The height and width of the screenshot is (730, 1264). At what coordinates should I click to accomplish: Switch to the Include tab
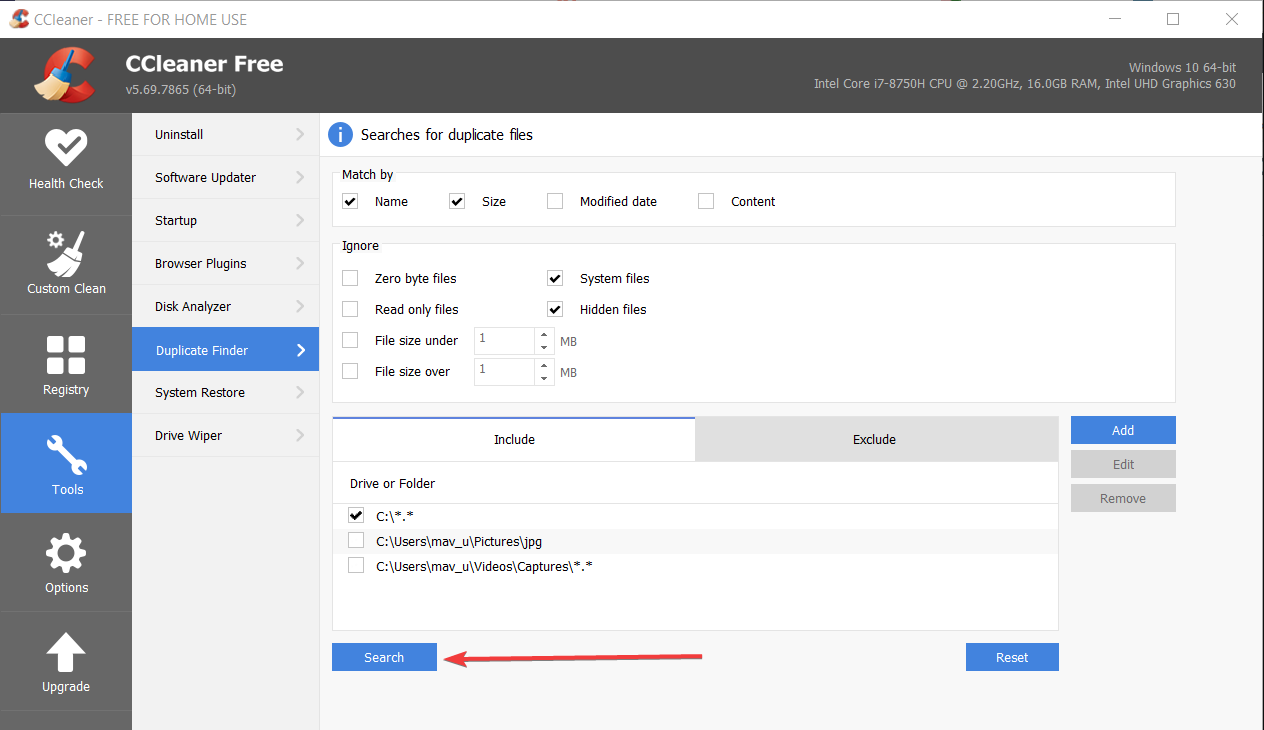point(514,439)
